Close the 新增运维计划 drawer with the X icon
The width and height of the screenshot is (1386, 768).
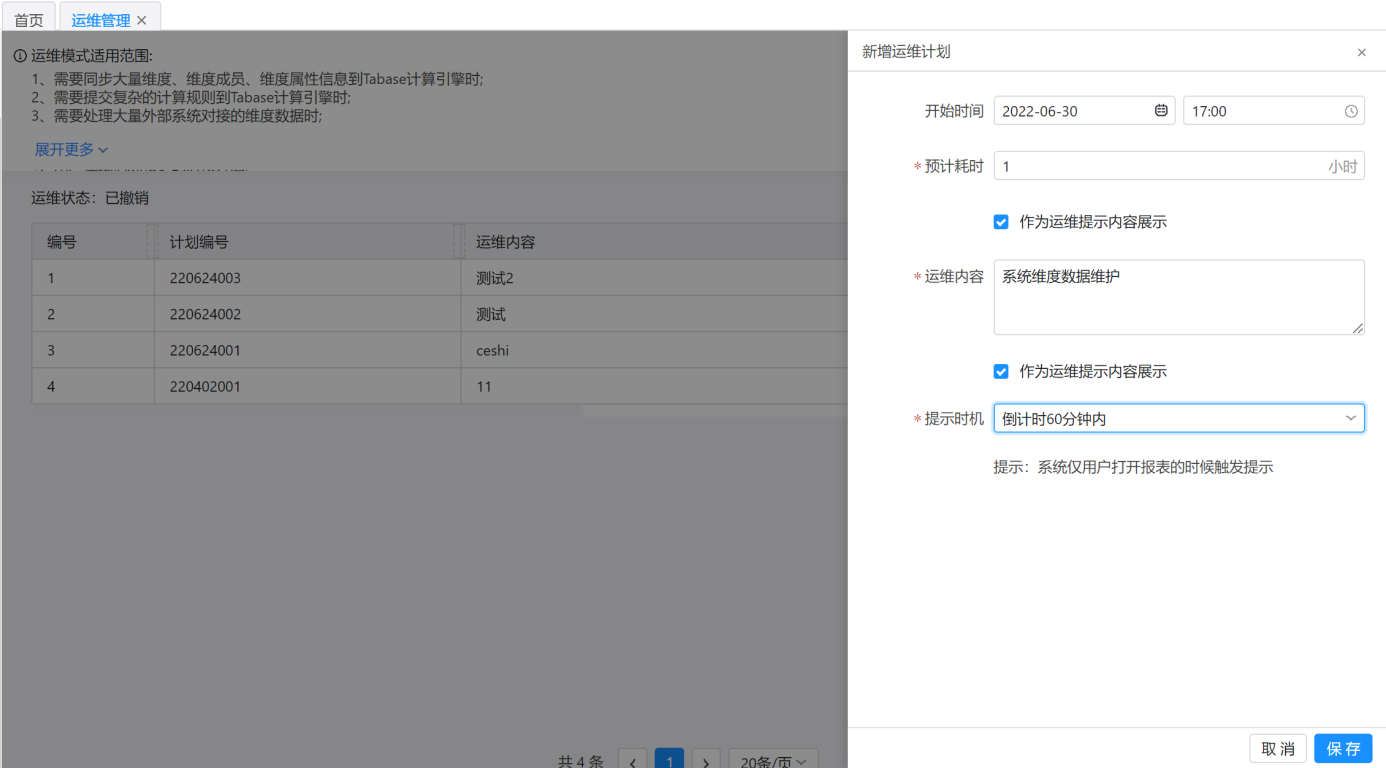[1361, 52]
